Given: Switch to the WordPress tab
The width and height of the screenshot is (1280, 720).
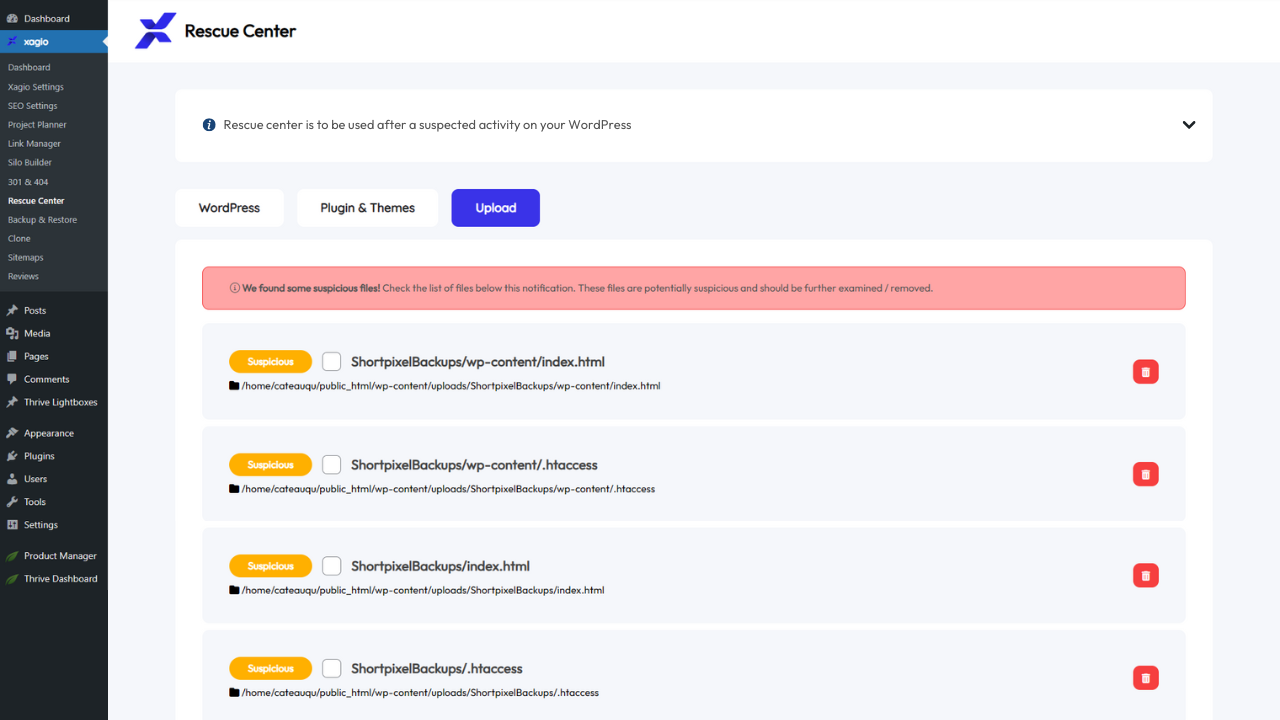Looking at the screenshot, I should (229, 207).
